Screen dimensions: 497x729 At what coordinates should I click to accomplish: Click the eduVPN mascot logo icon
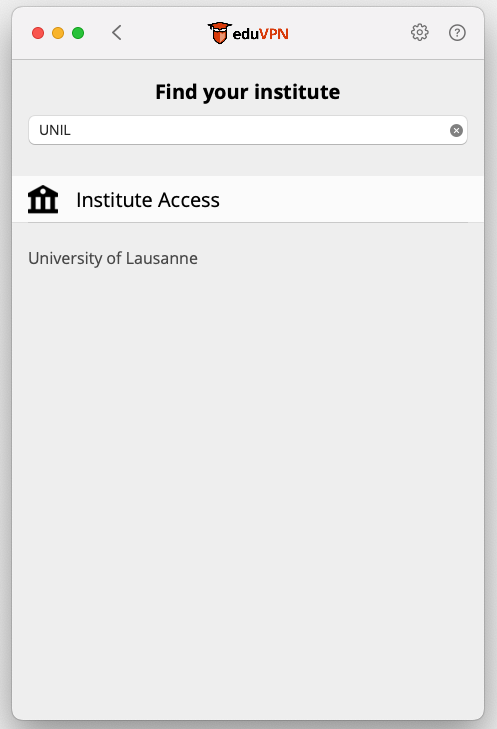(219, 33)
